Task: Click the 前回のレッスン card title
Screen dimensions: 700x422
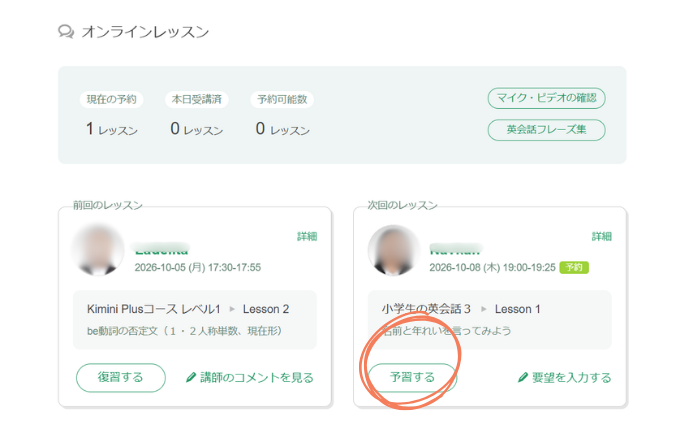Action: [x=108, y=205]
